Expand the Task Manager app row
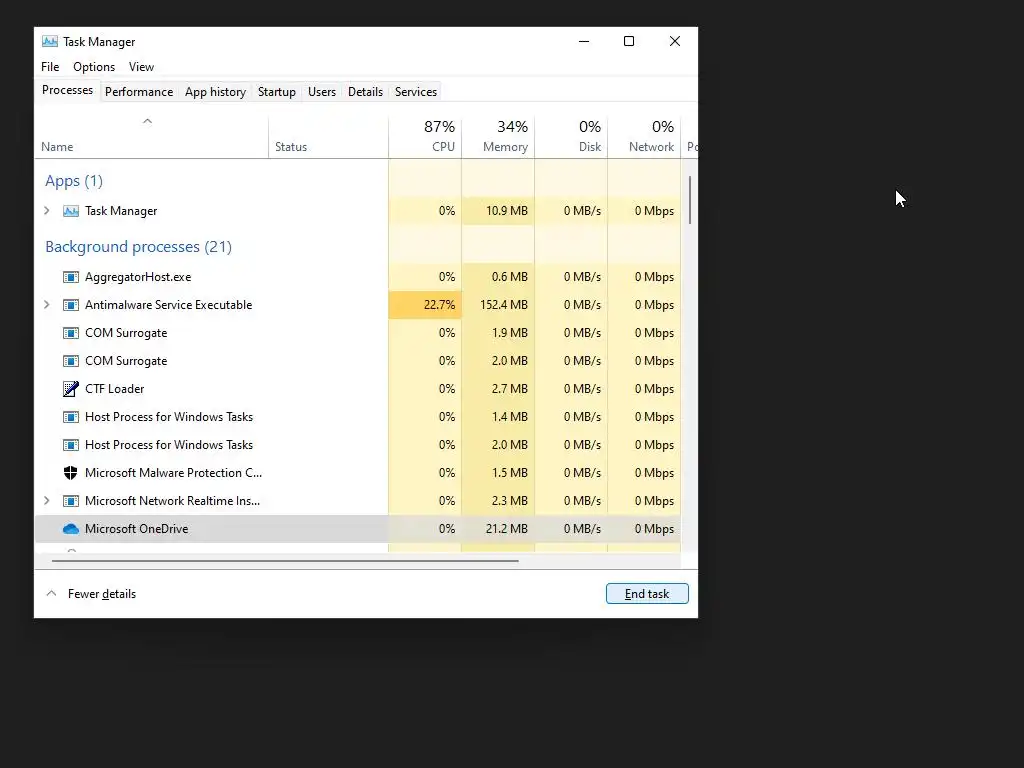The image size is (1024, 768). point(46,210)
